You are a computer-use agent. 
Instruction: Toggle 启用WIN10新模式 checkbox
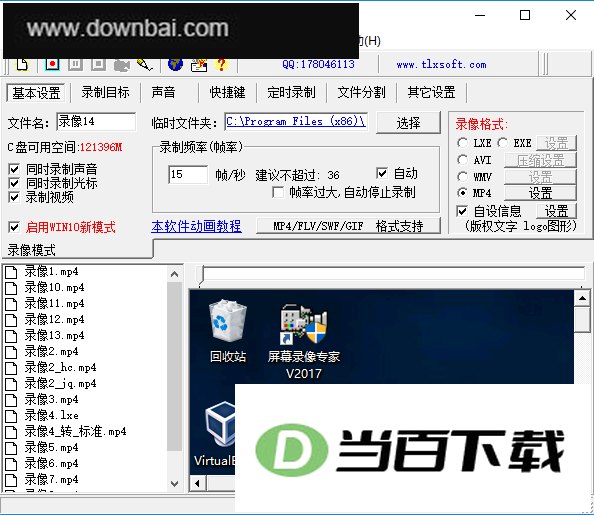[x=14, y=227]
